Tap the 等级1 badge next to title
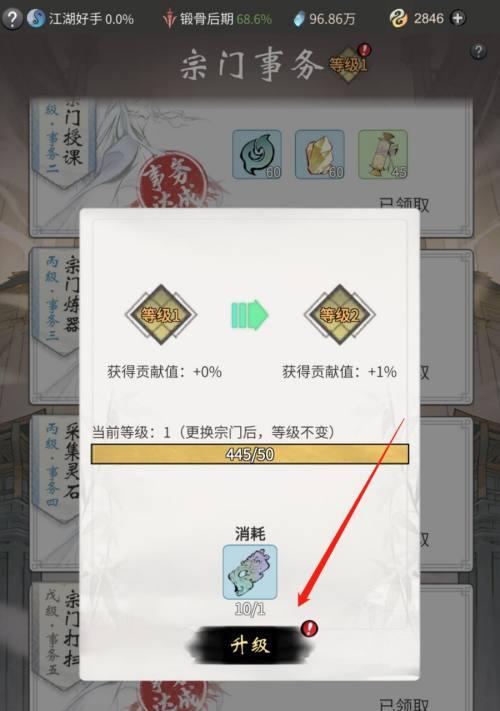The width and height of the screenshot is (500, 711). [x=348, y=65]
